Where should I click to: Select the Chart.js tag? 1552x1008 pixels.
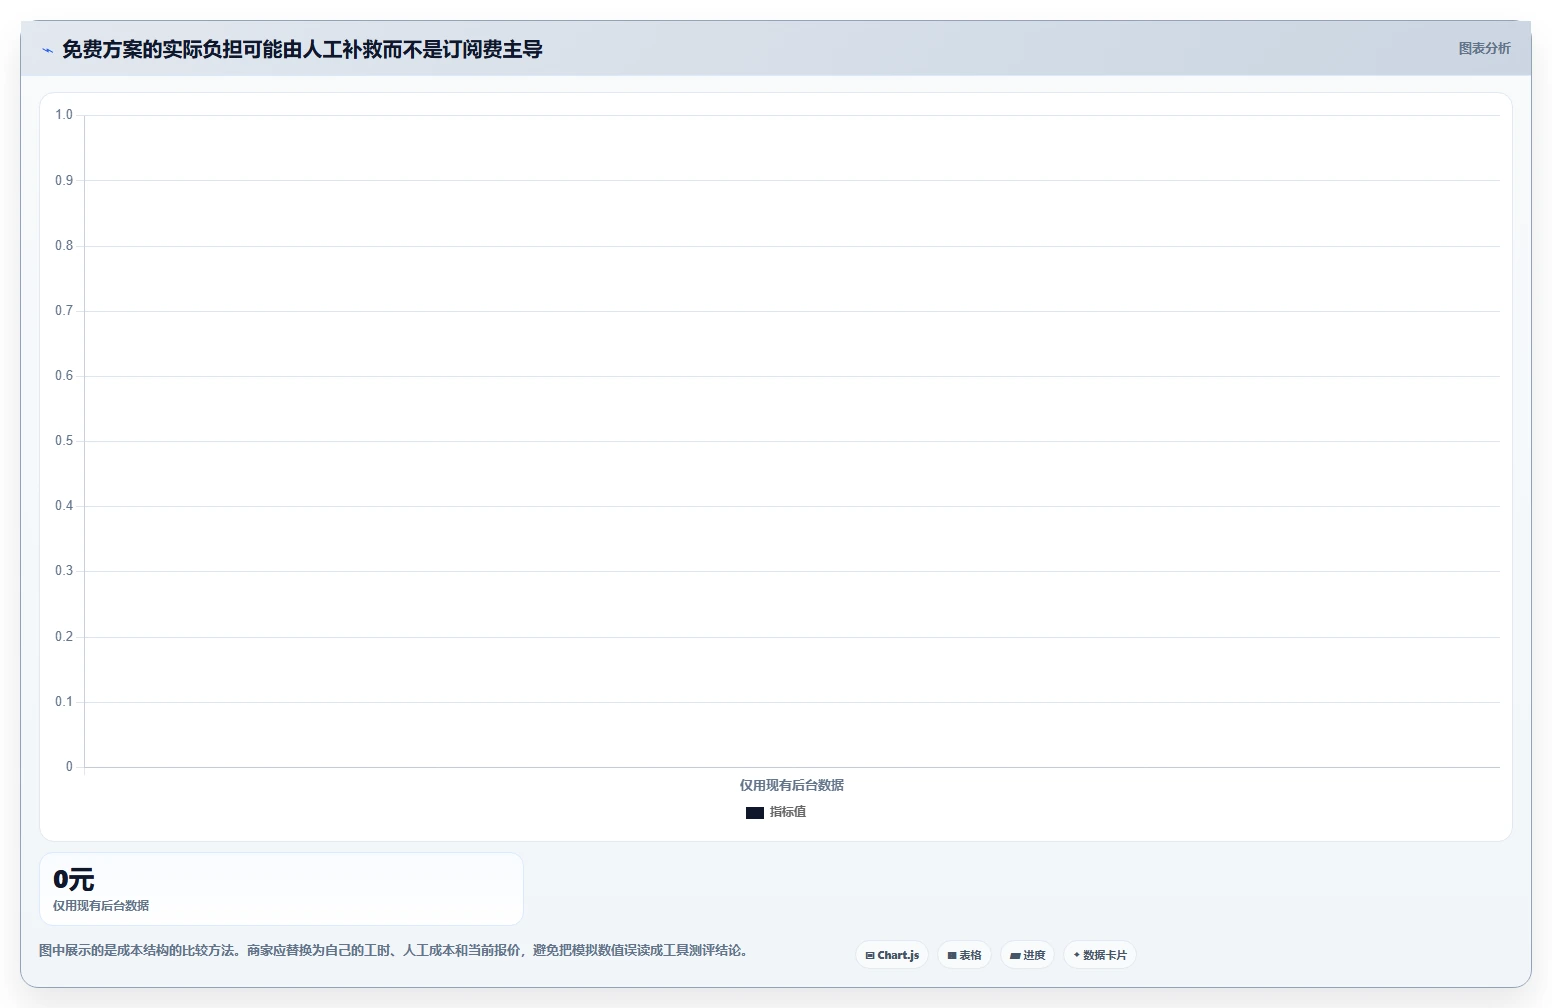coord(892,955)
